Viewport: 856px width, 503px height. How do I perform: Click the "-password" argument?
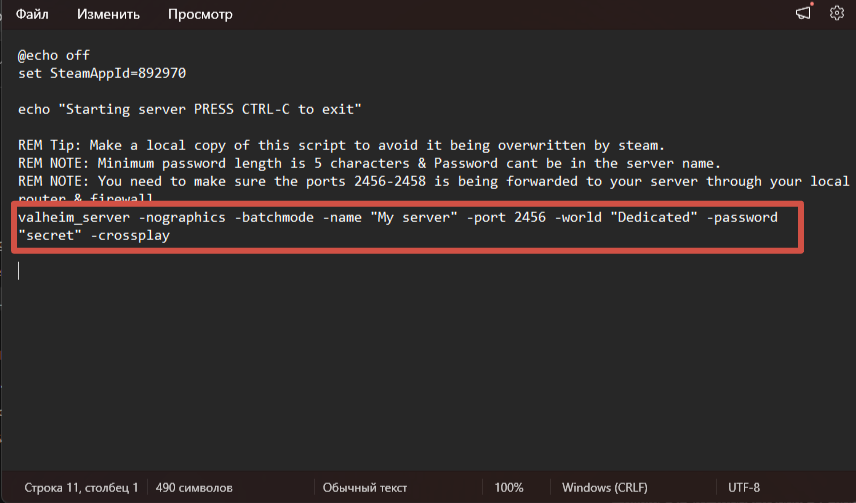[742, 217]
